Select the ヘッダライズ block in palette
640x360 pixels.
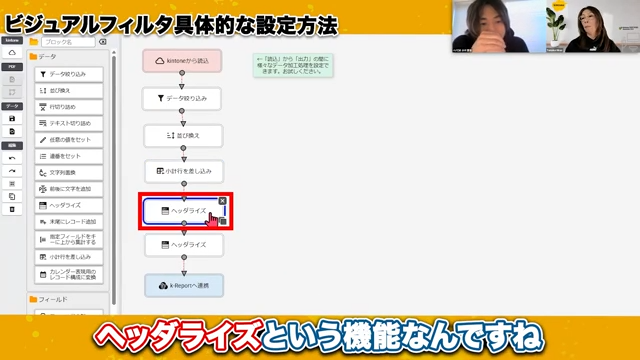click(x=69, y=205)
